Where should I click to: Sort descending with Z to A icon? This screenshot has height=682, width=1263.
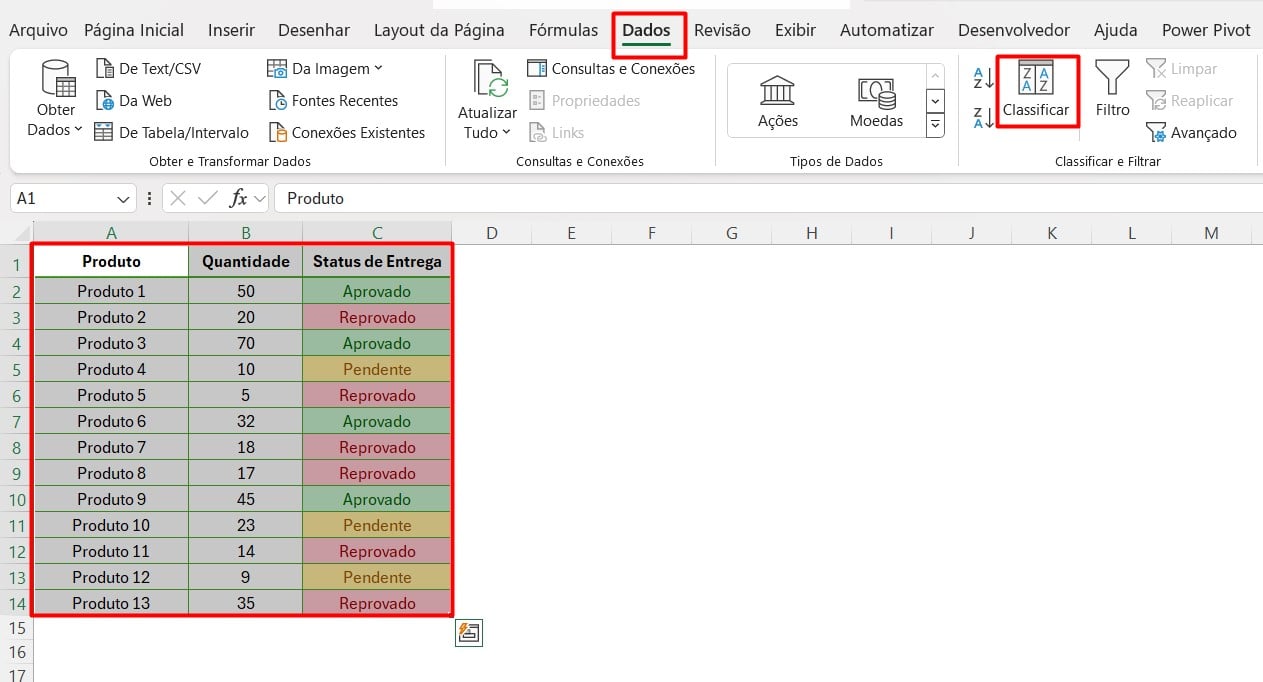(983, 117)
